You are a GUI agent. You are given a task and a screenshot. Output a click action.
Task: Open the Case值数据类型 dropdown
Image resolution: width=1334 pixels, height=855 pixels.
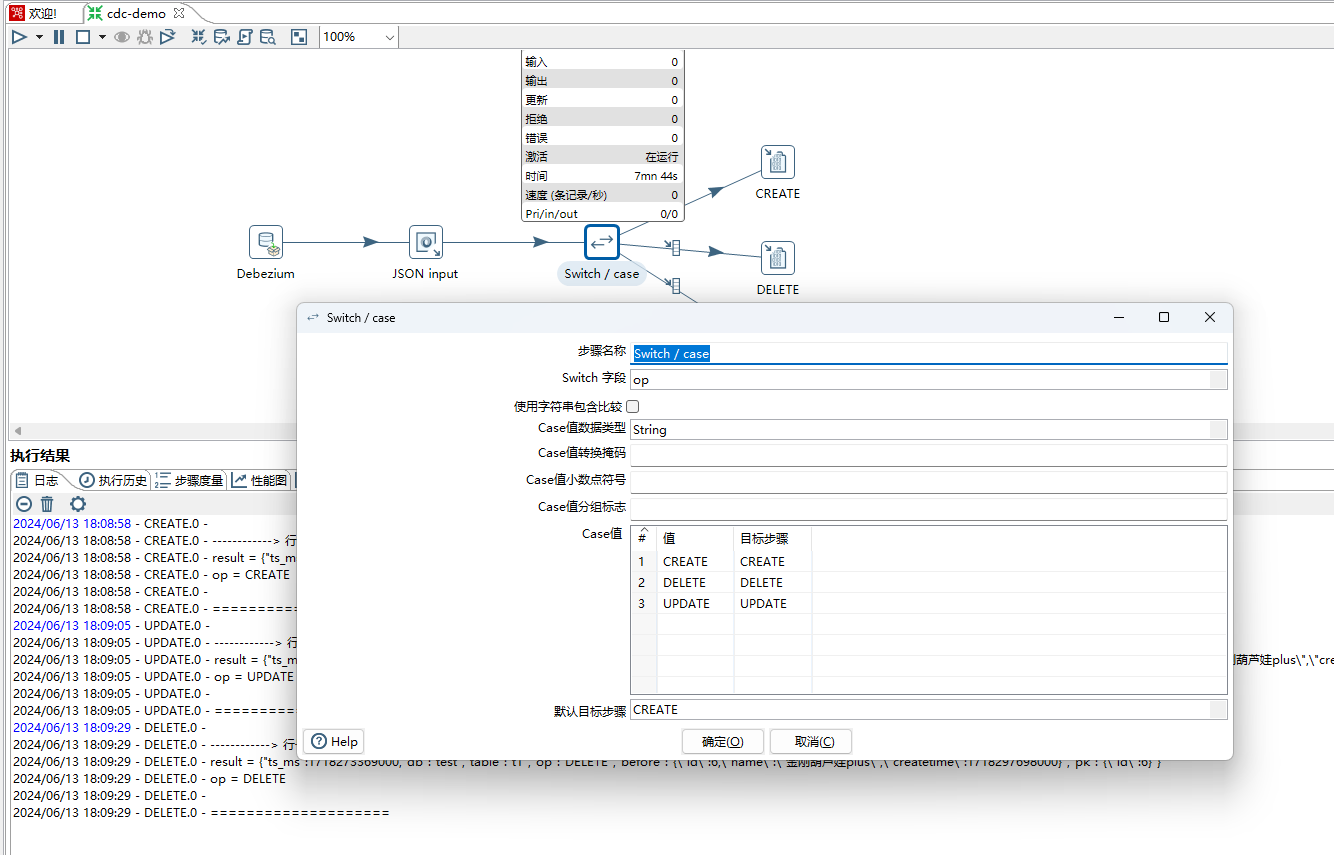pyautogui.click(x=1217, y=430)
